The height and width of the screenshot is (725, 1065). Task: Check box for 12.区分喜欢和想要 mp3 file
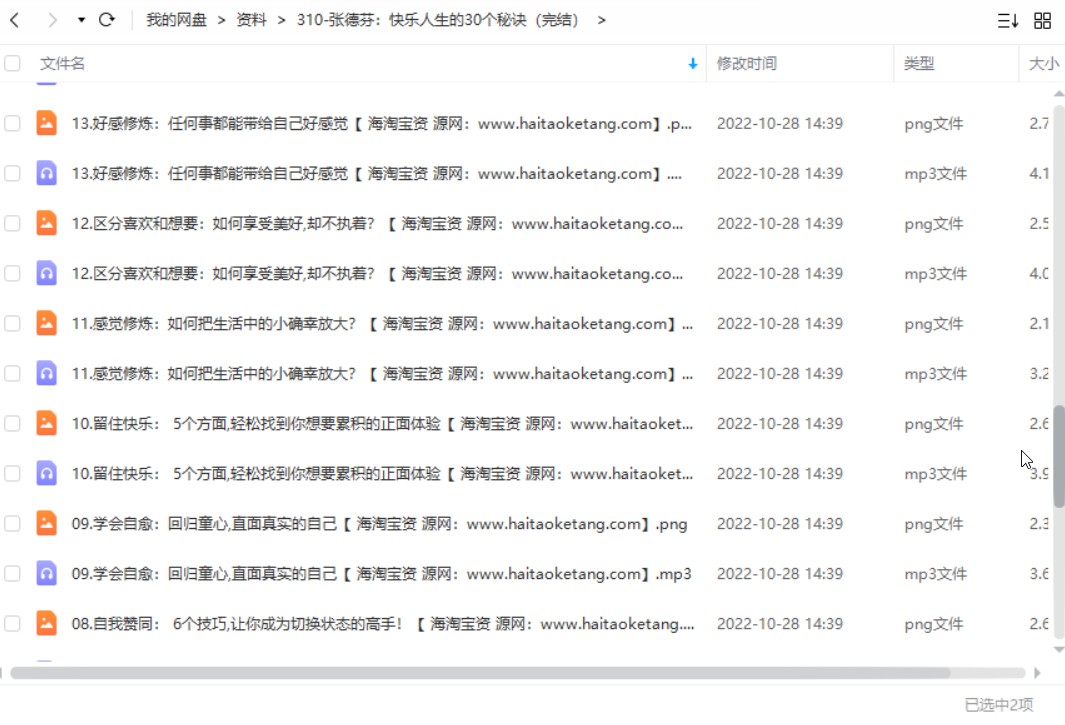(x=12, y=273)
